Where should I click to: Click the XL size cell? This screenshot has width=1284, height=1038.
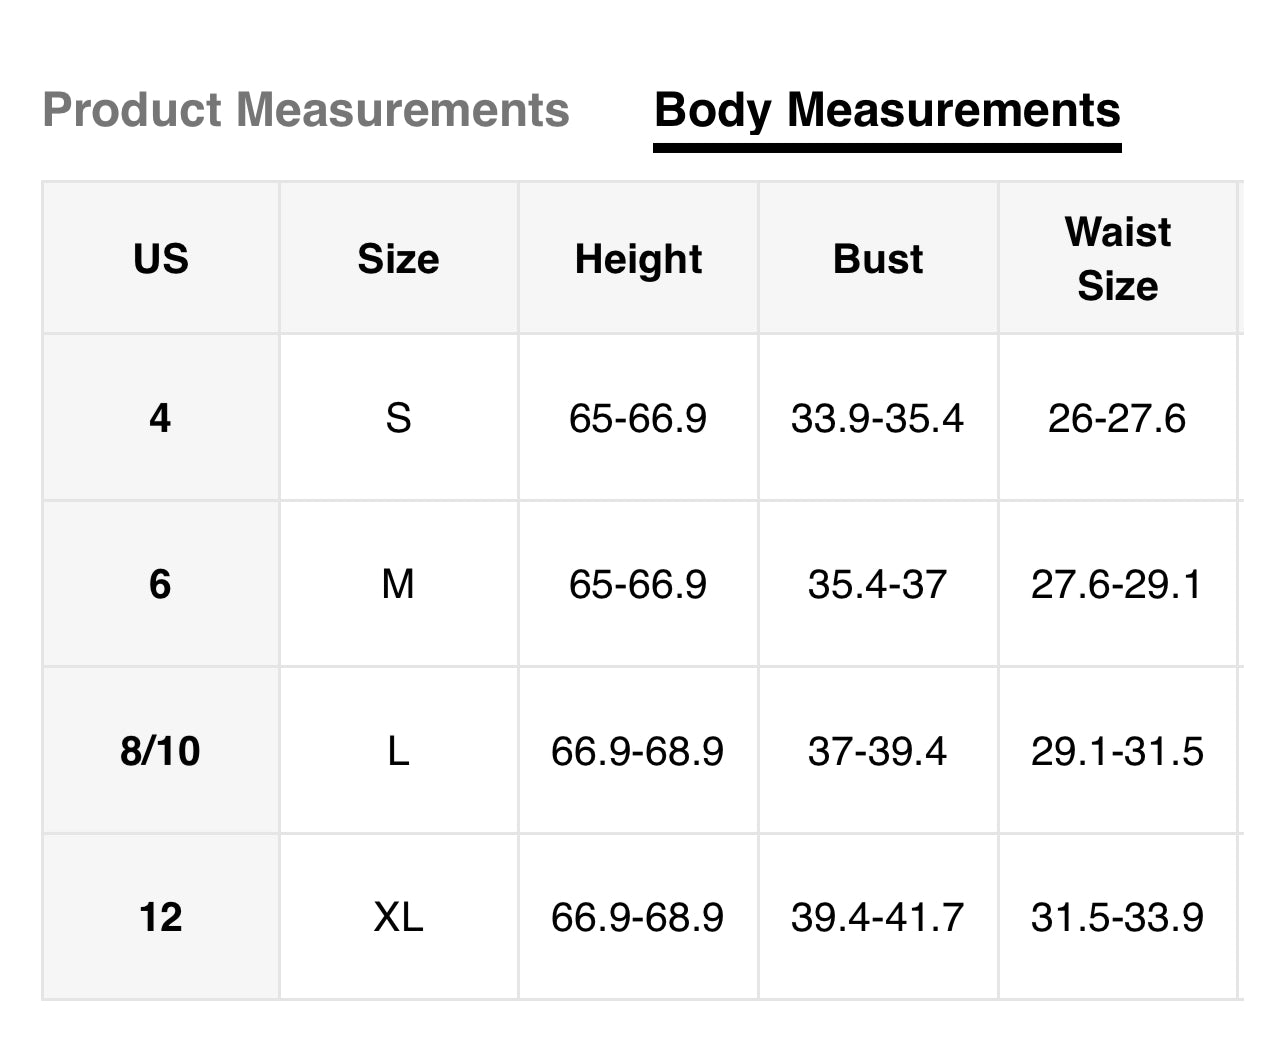pyautogui.click(x=398, y=917)
